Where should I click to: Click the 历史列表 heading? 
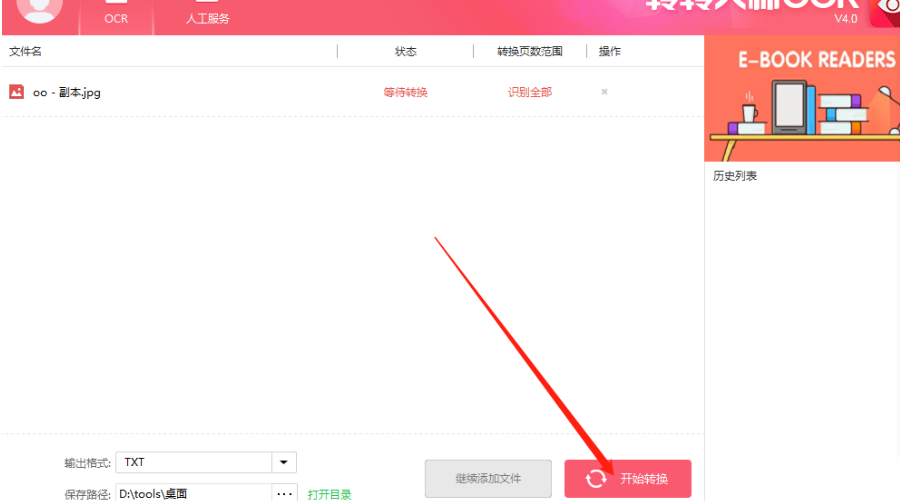pyautogui.click(x=735, y=176)
